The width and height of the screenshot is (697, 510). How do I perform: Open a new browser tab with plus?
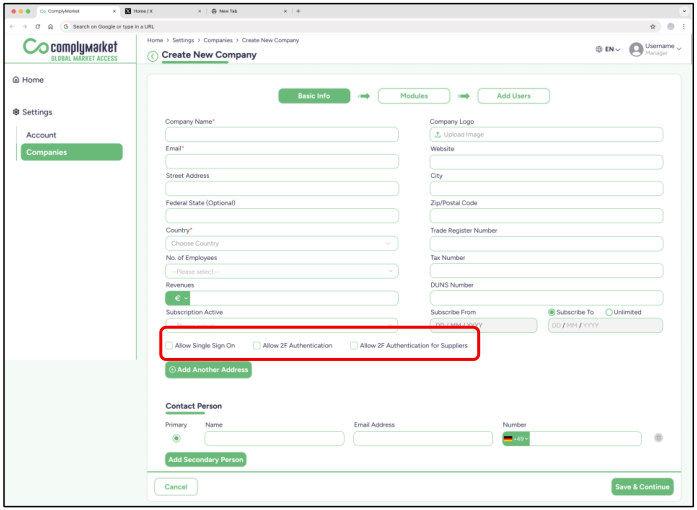coord(298,11)
